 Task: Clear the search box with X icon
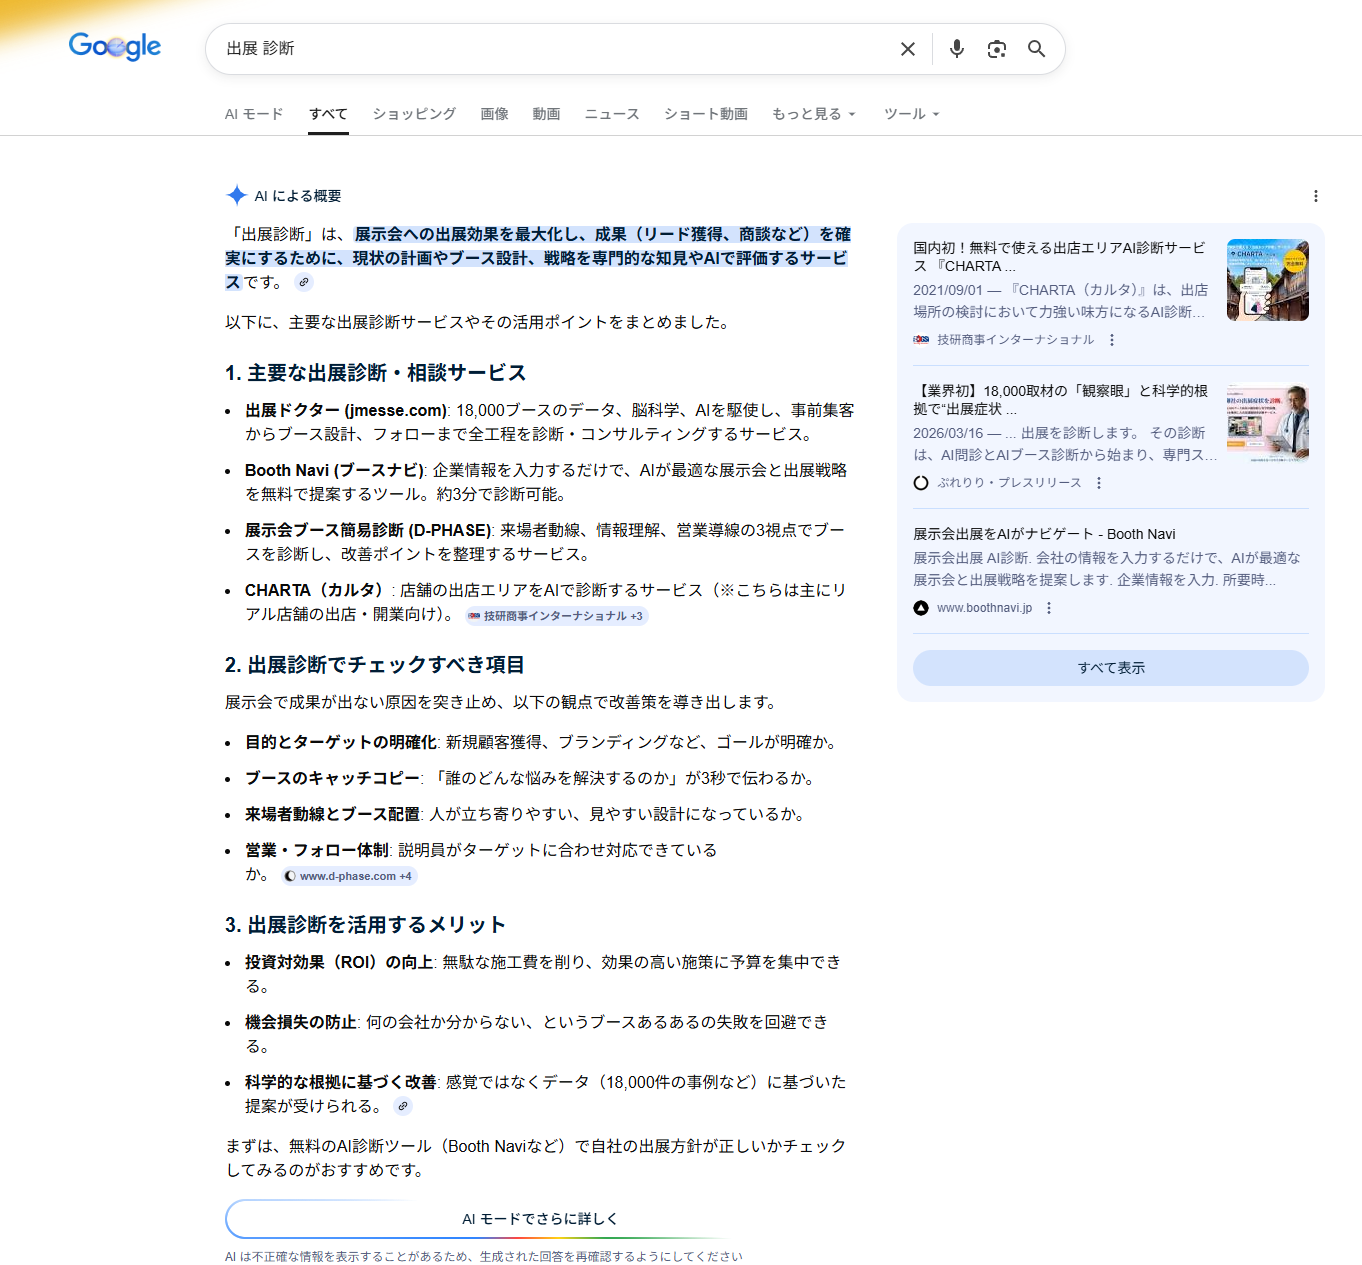pos(908,49)
